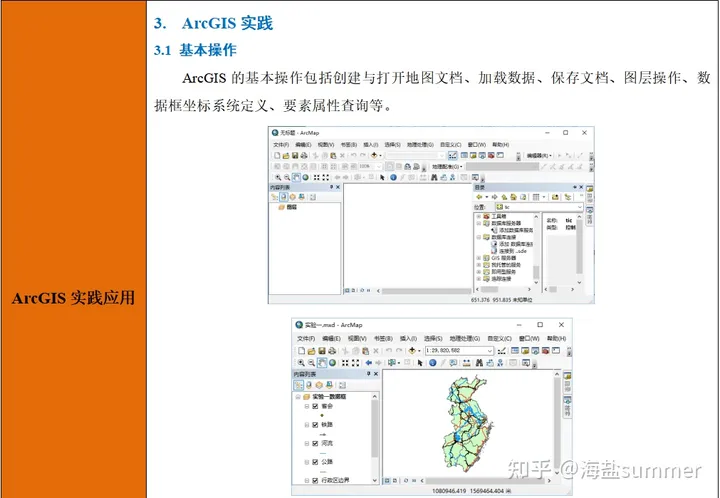Screen dimensions: 720x498
Task: Click Connect To Folder icon in Catalog panel
Action: tap(555, 197)
